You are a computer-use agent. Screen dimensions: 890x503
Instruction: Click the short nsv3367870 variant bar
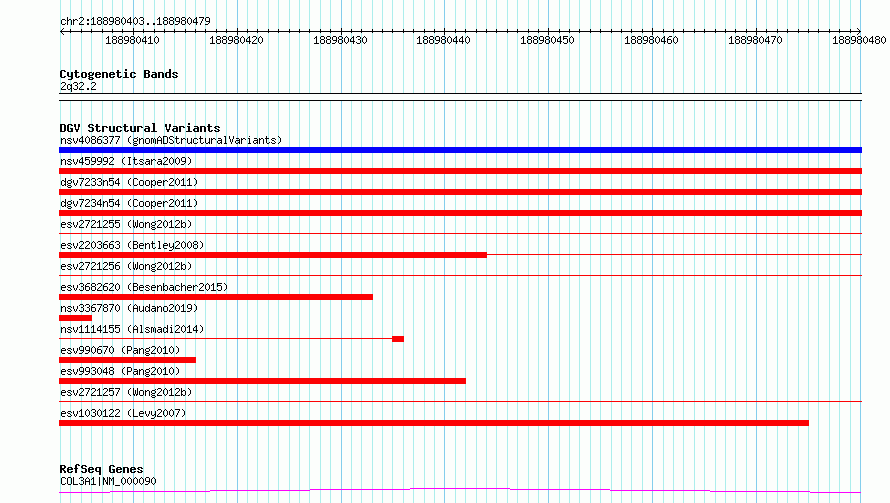tap(75, 318)
